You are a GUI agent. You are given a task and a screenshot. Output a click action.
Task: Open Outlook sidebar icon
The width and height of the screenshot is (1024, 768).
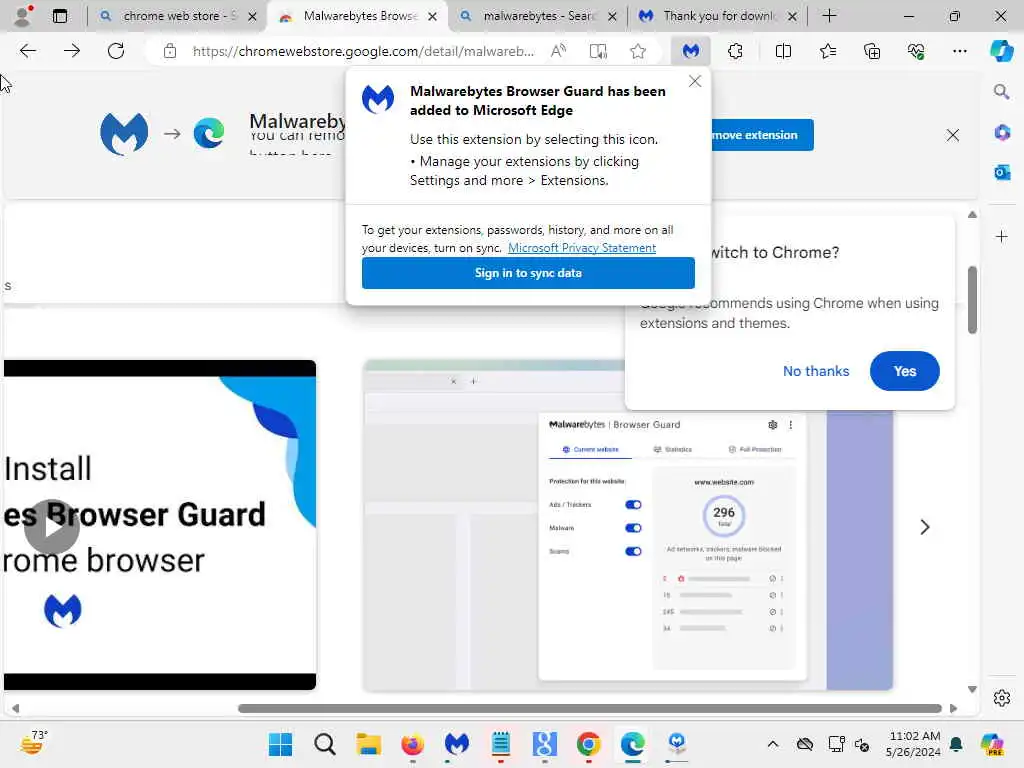(1002, 172)
